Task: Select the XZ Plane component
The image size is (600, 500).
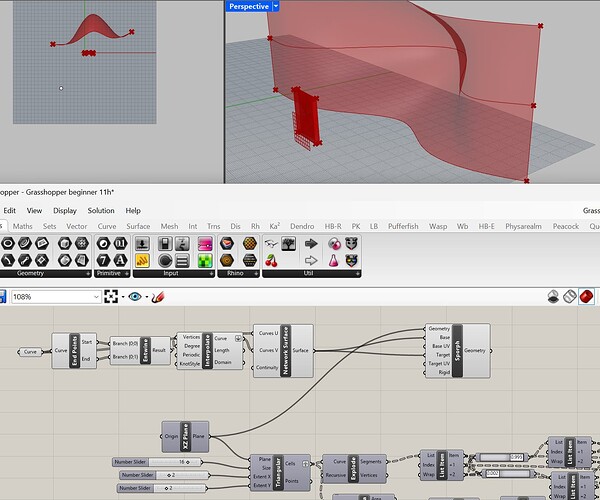Action: (x=185, y=436)
